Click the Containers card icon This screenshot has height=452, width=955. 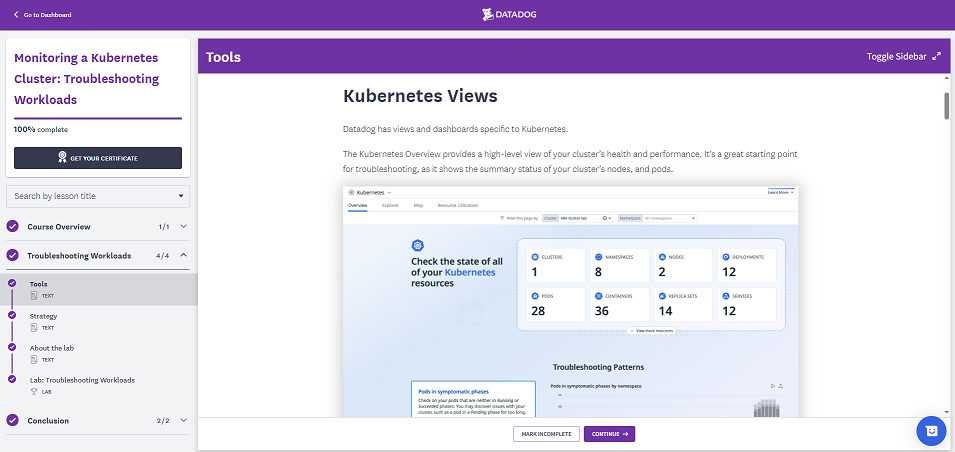(x=598, y=295)
